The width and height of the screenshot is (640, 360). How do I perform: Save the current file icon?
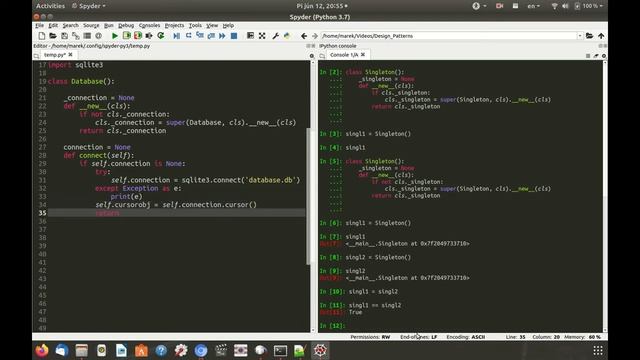click(x=64, y=36)
